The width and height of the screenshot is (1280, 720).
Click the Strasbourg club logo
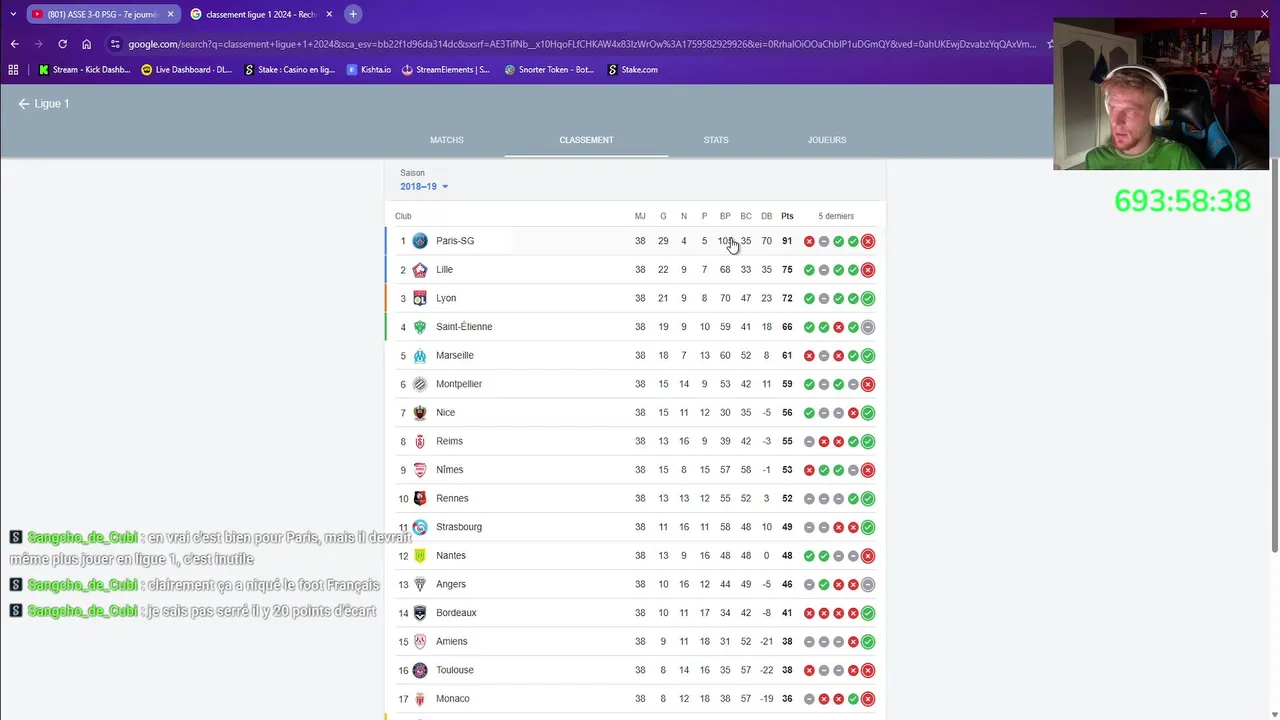click(420, 527)
